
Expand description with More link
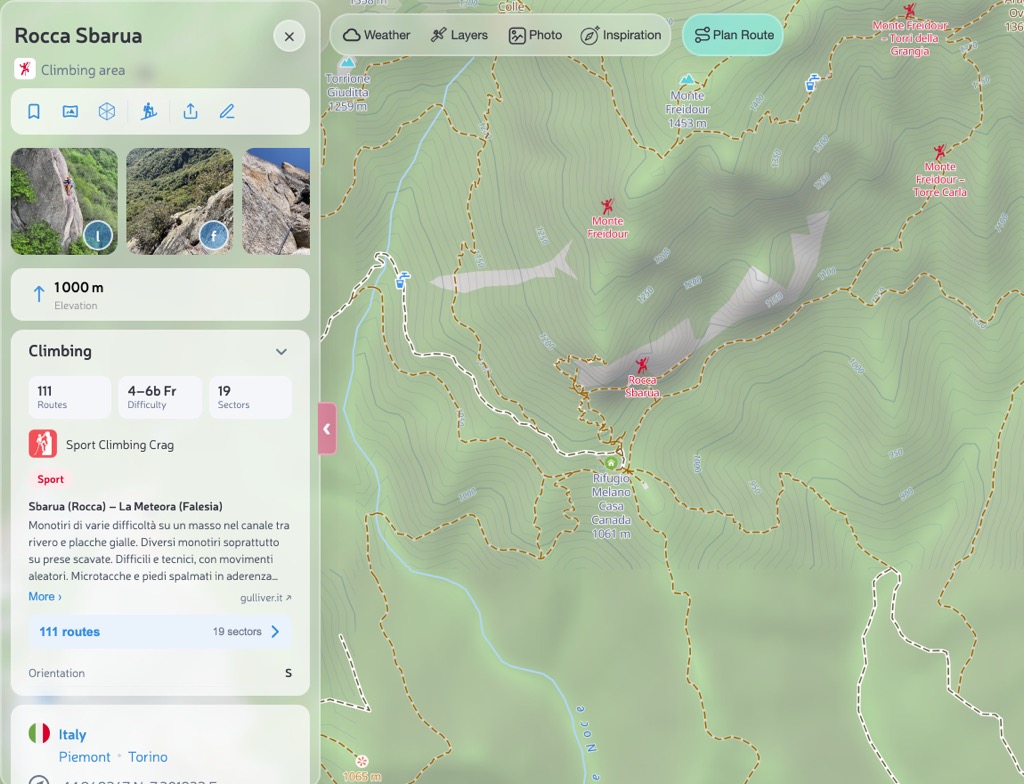[45, 596]
